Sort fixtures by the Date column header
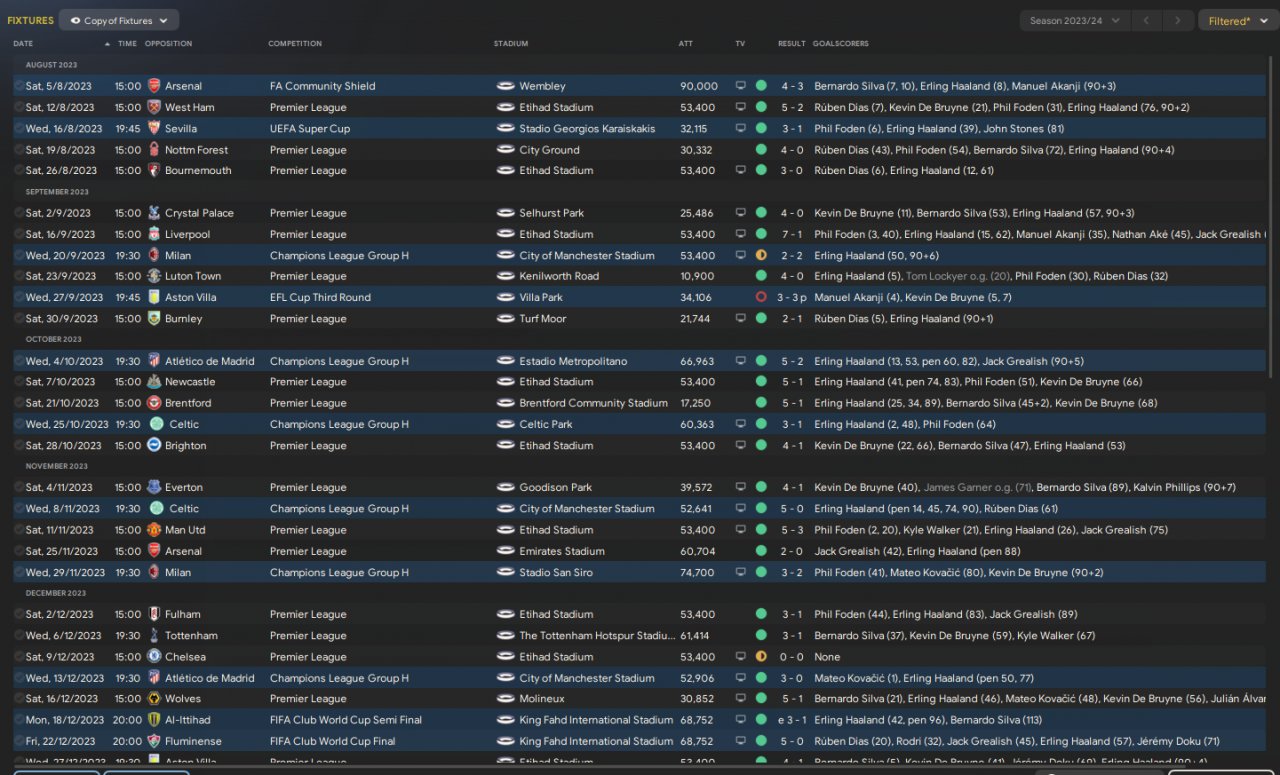 click(23, 44)
